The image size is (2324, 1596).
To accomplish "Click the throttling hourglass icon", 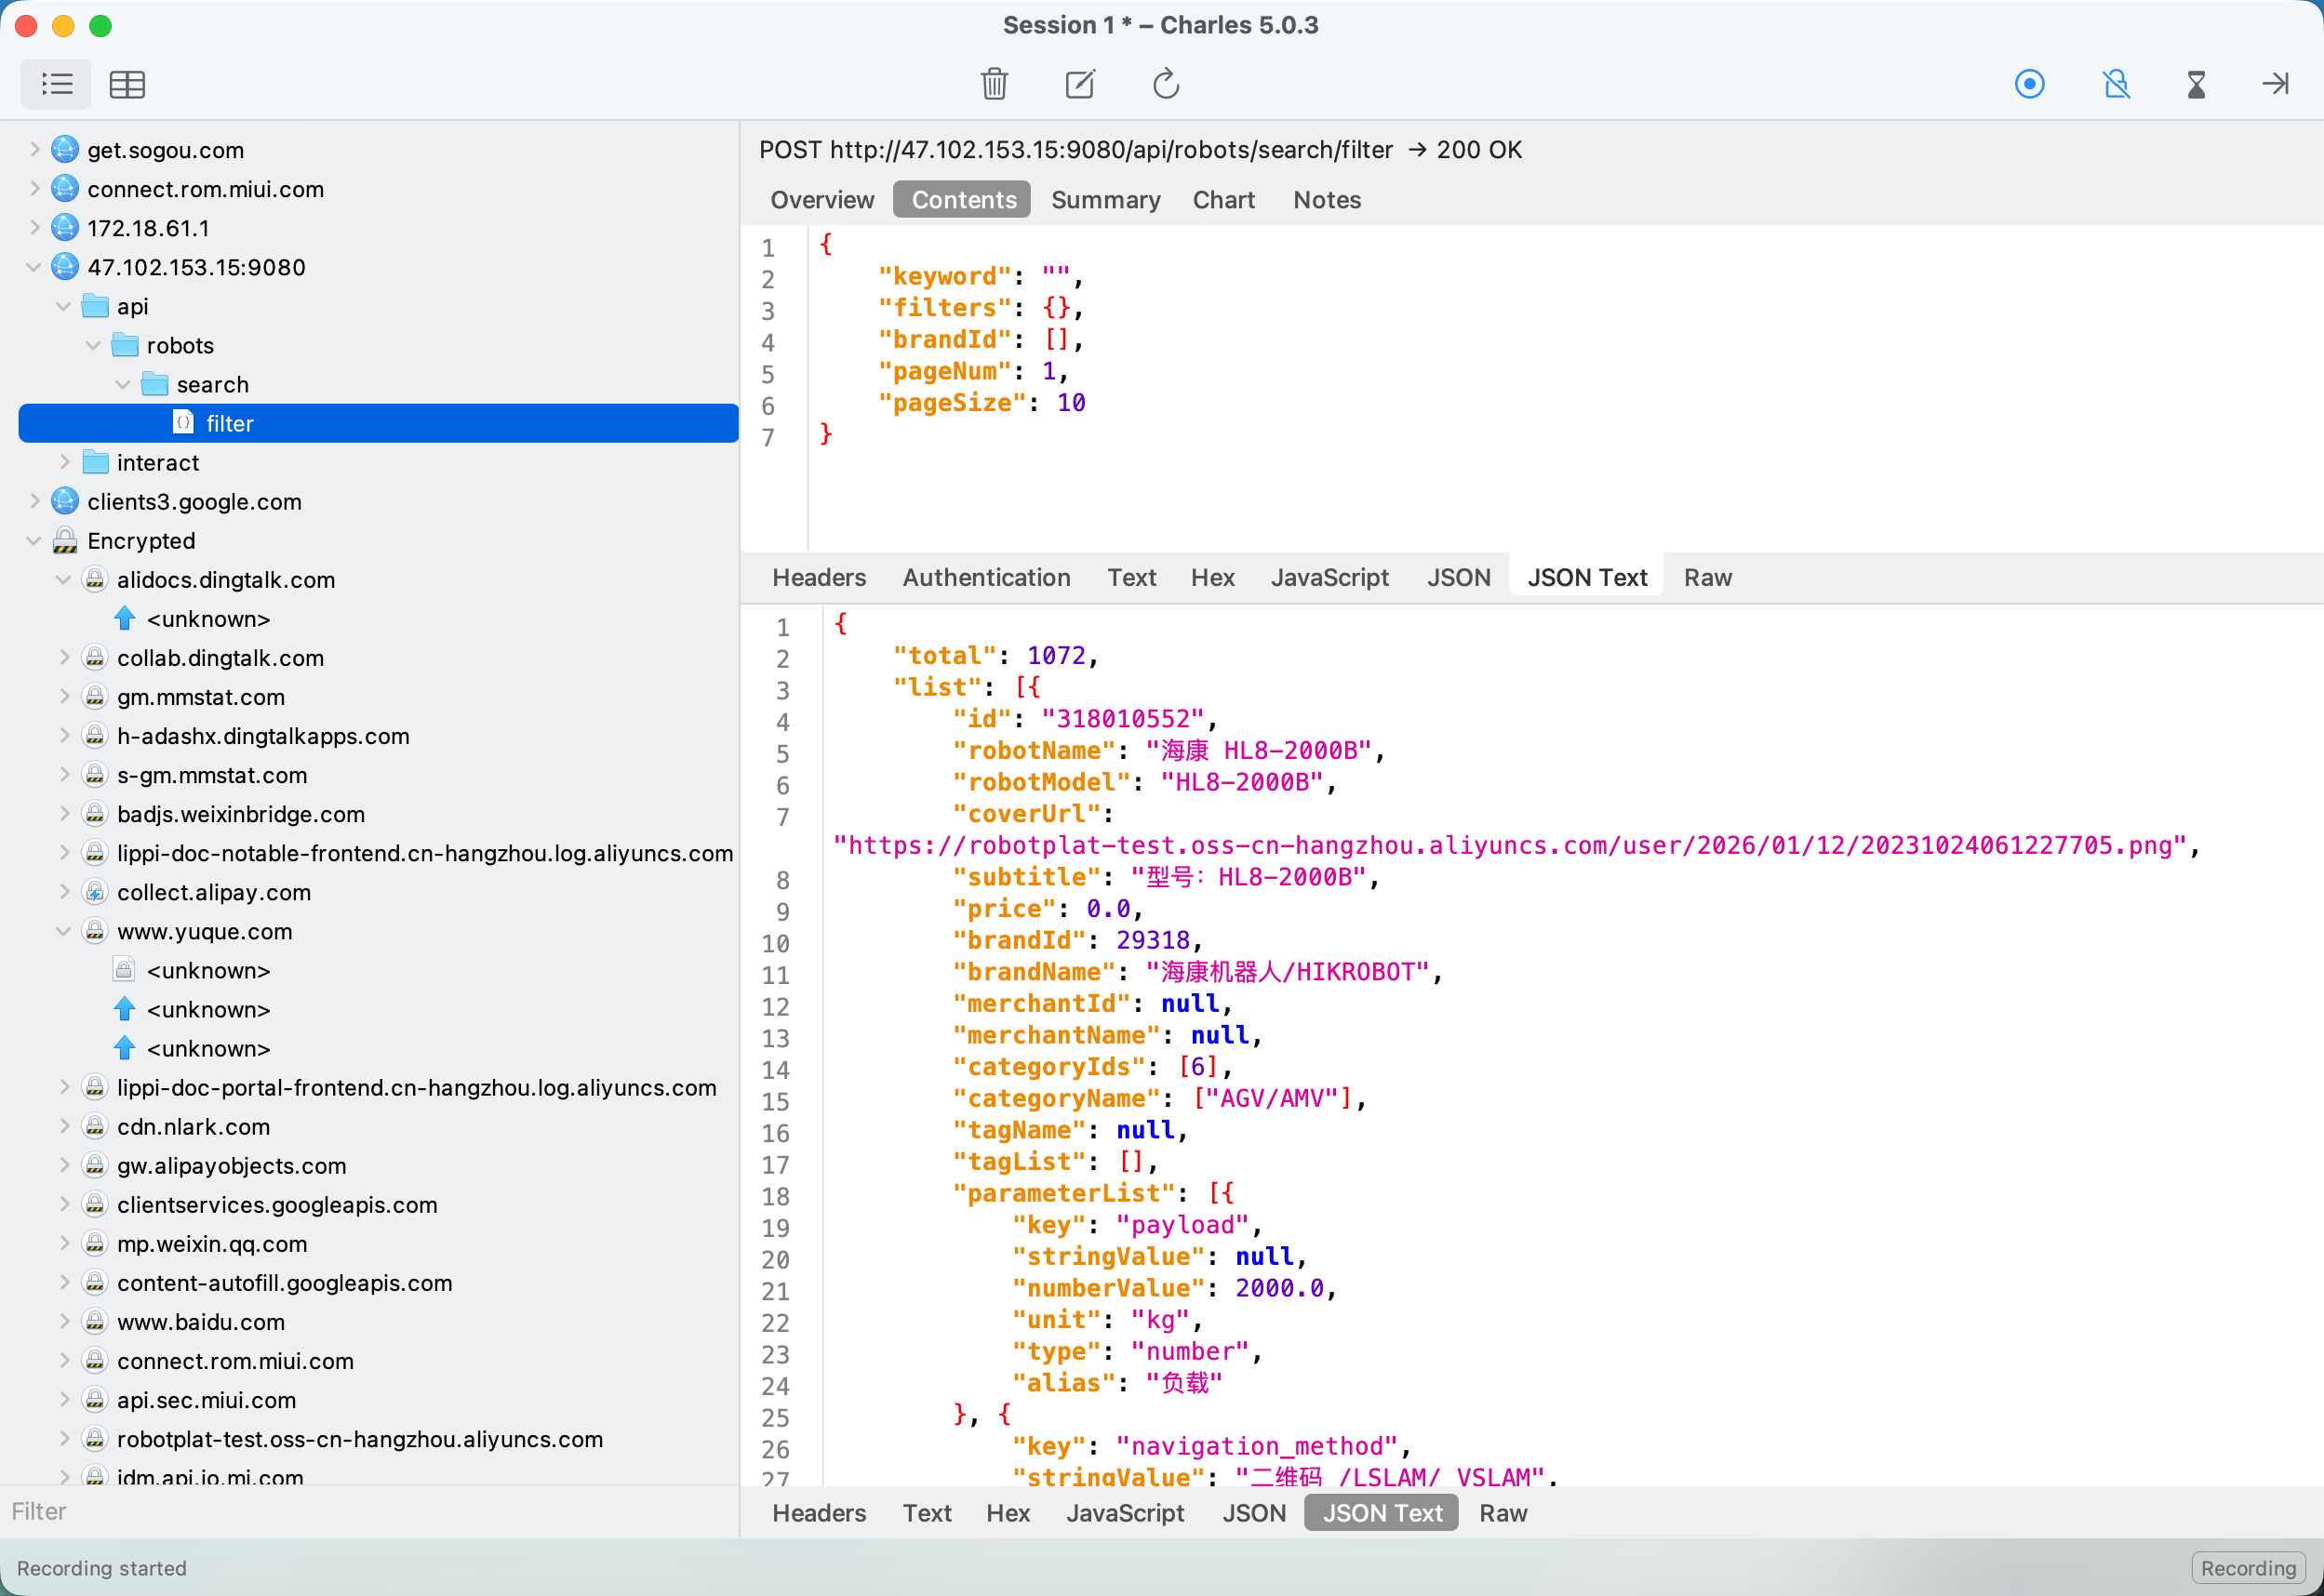I will pyautogui.click(x=2196, y=84).
